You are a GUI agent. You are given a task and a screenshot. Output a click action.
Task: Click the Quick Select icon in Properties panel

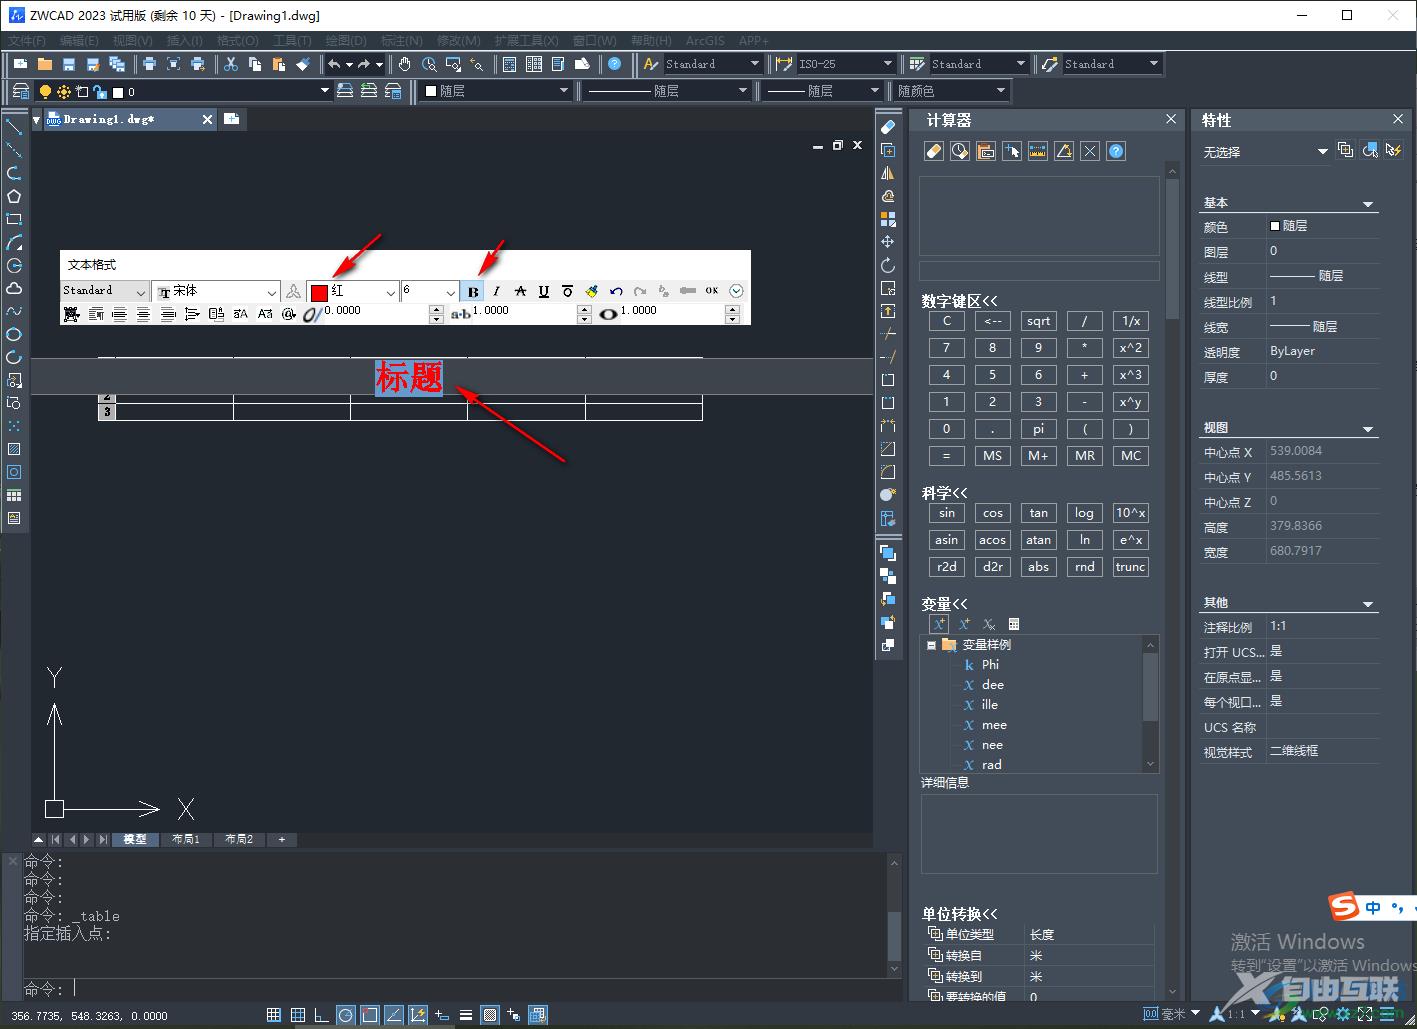click(1393, 150)
